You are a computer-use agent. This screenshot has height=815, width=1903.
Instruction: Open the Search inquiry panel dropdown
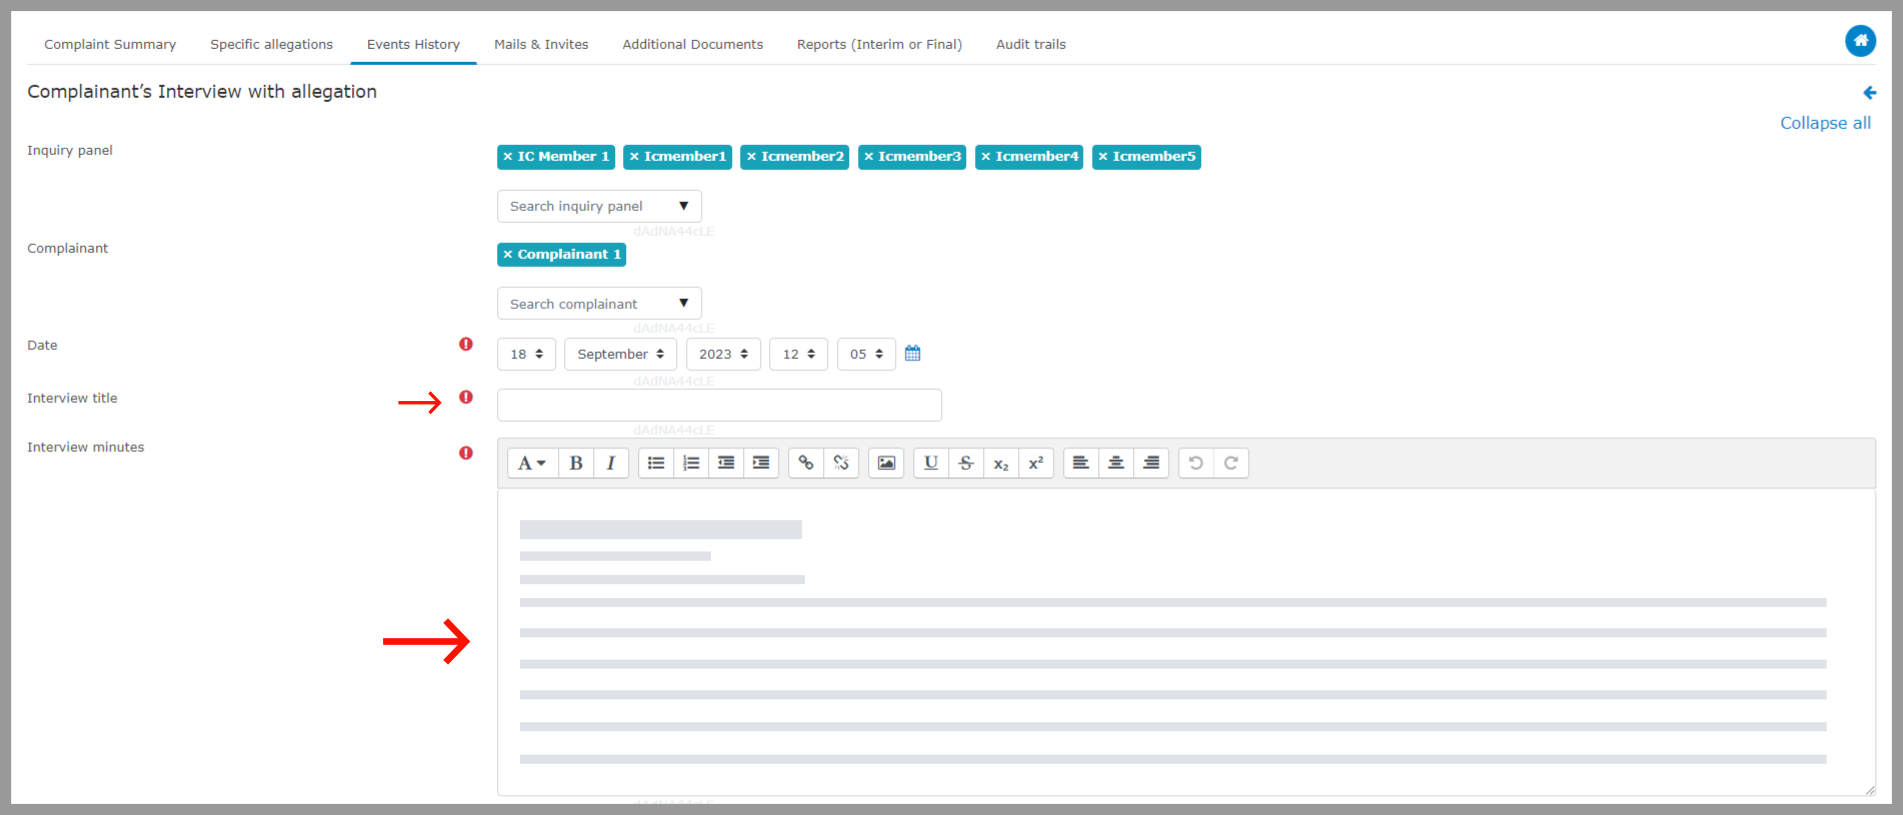pyautogui.click(x=599, y=206)
